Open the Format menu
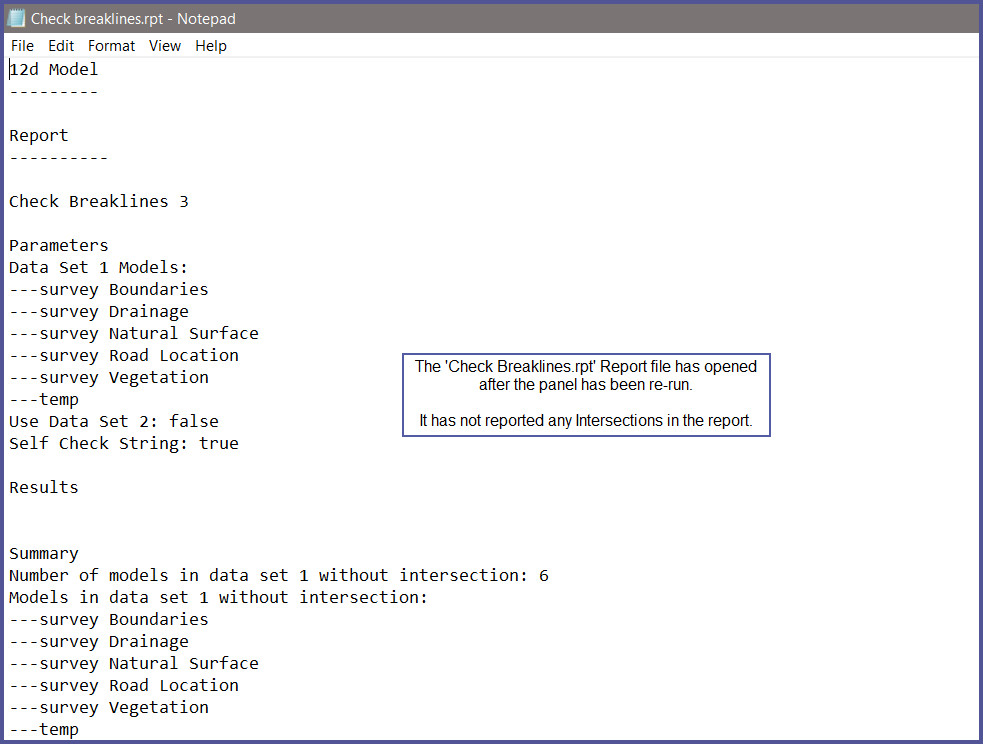 [112, 46]
